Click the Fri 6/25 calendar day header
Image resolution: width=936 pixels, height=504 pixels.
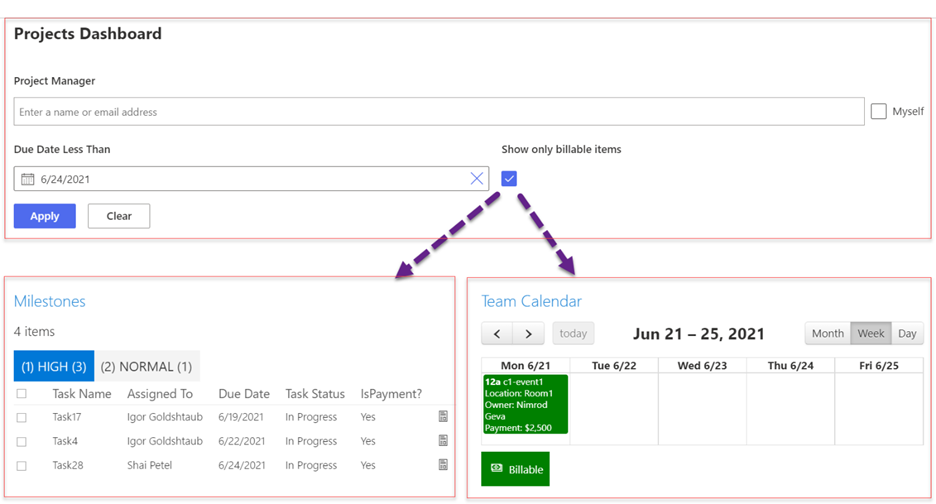pos(879,365)
